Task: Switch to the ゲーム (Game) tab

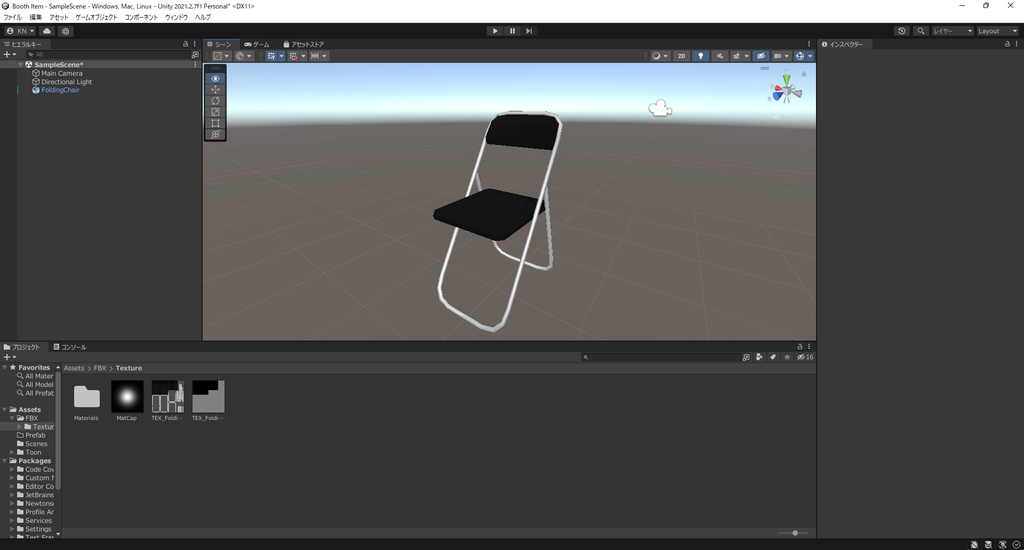Action: click(x=257, y=44)
